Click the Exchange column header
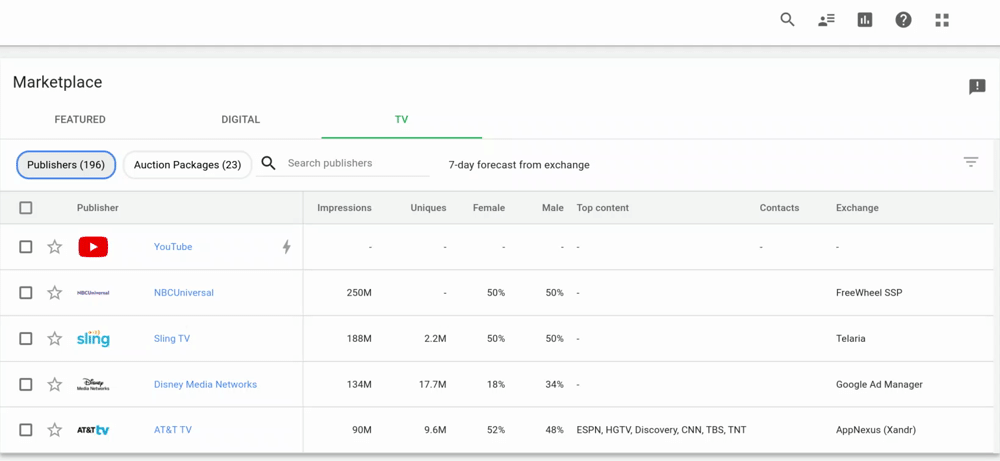 point(857,208)
